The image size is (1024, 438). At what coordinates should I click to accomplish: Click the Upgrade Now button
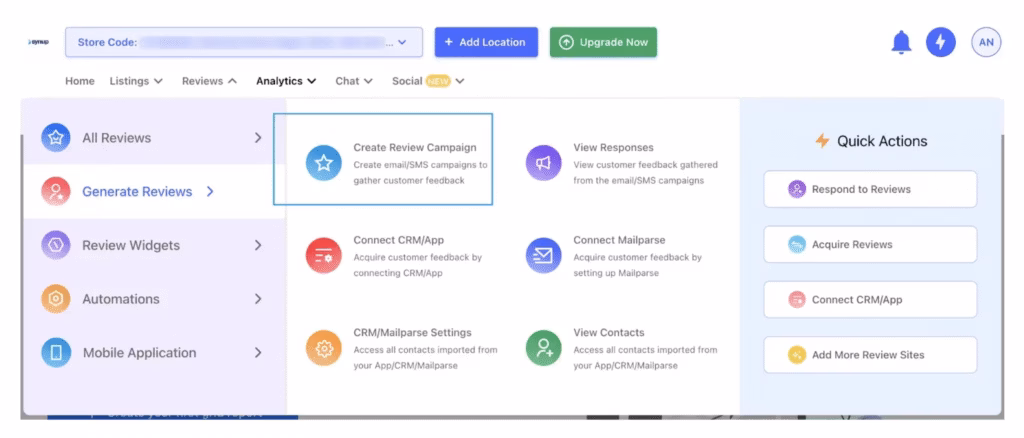tap(603, 42)
